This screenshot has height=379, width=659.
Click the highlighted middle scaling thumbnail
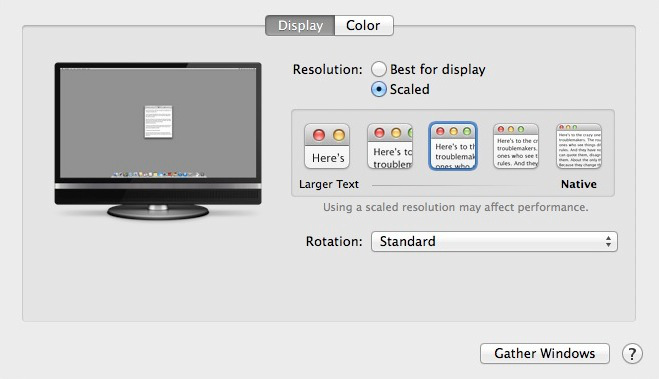coord(453,146)
